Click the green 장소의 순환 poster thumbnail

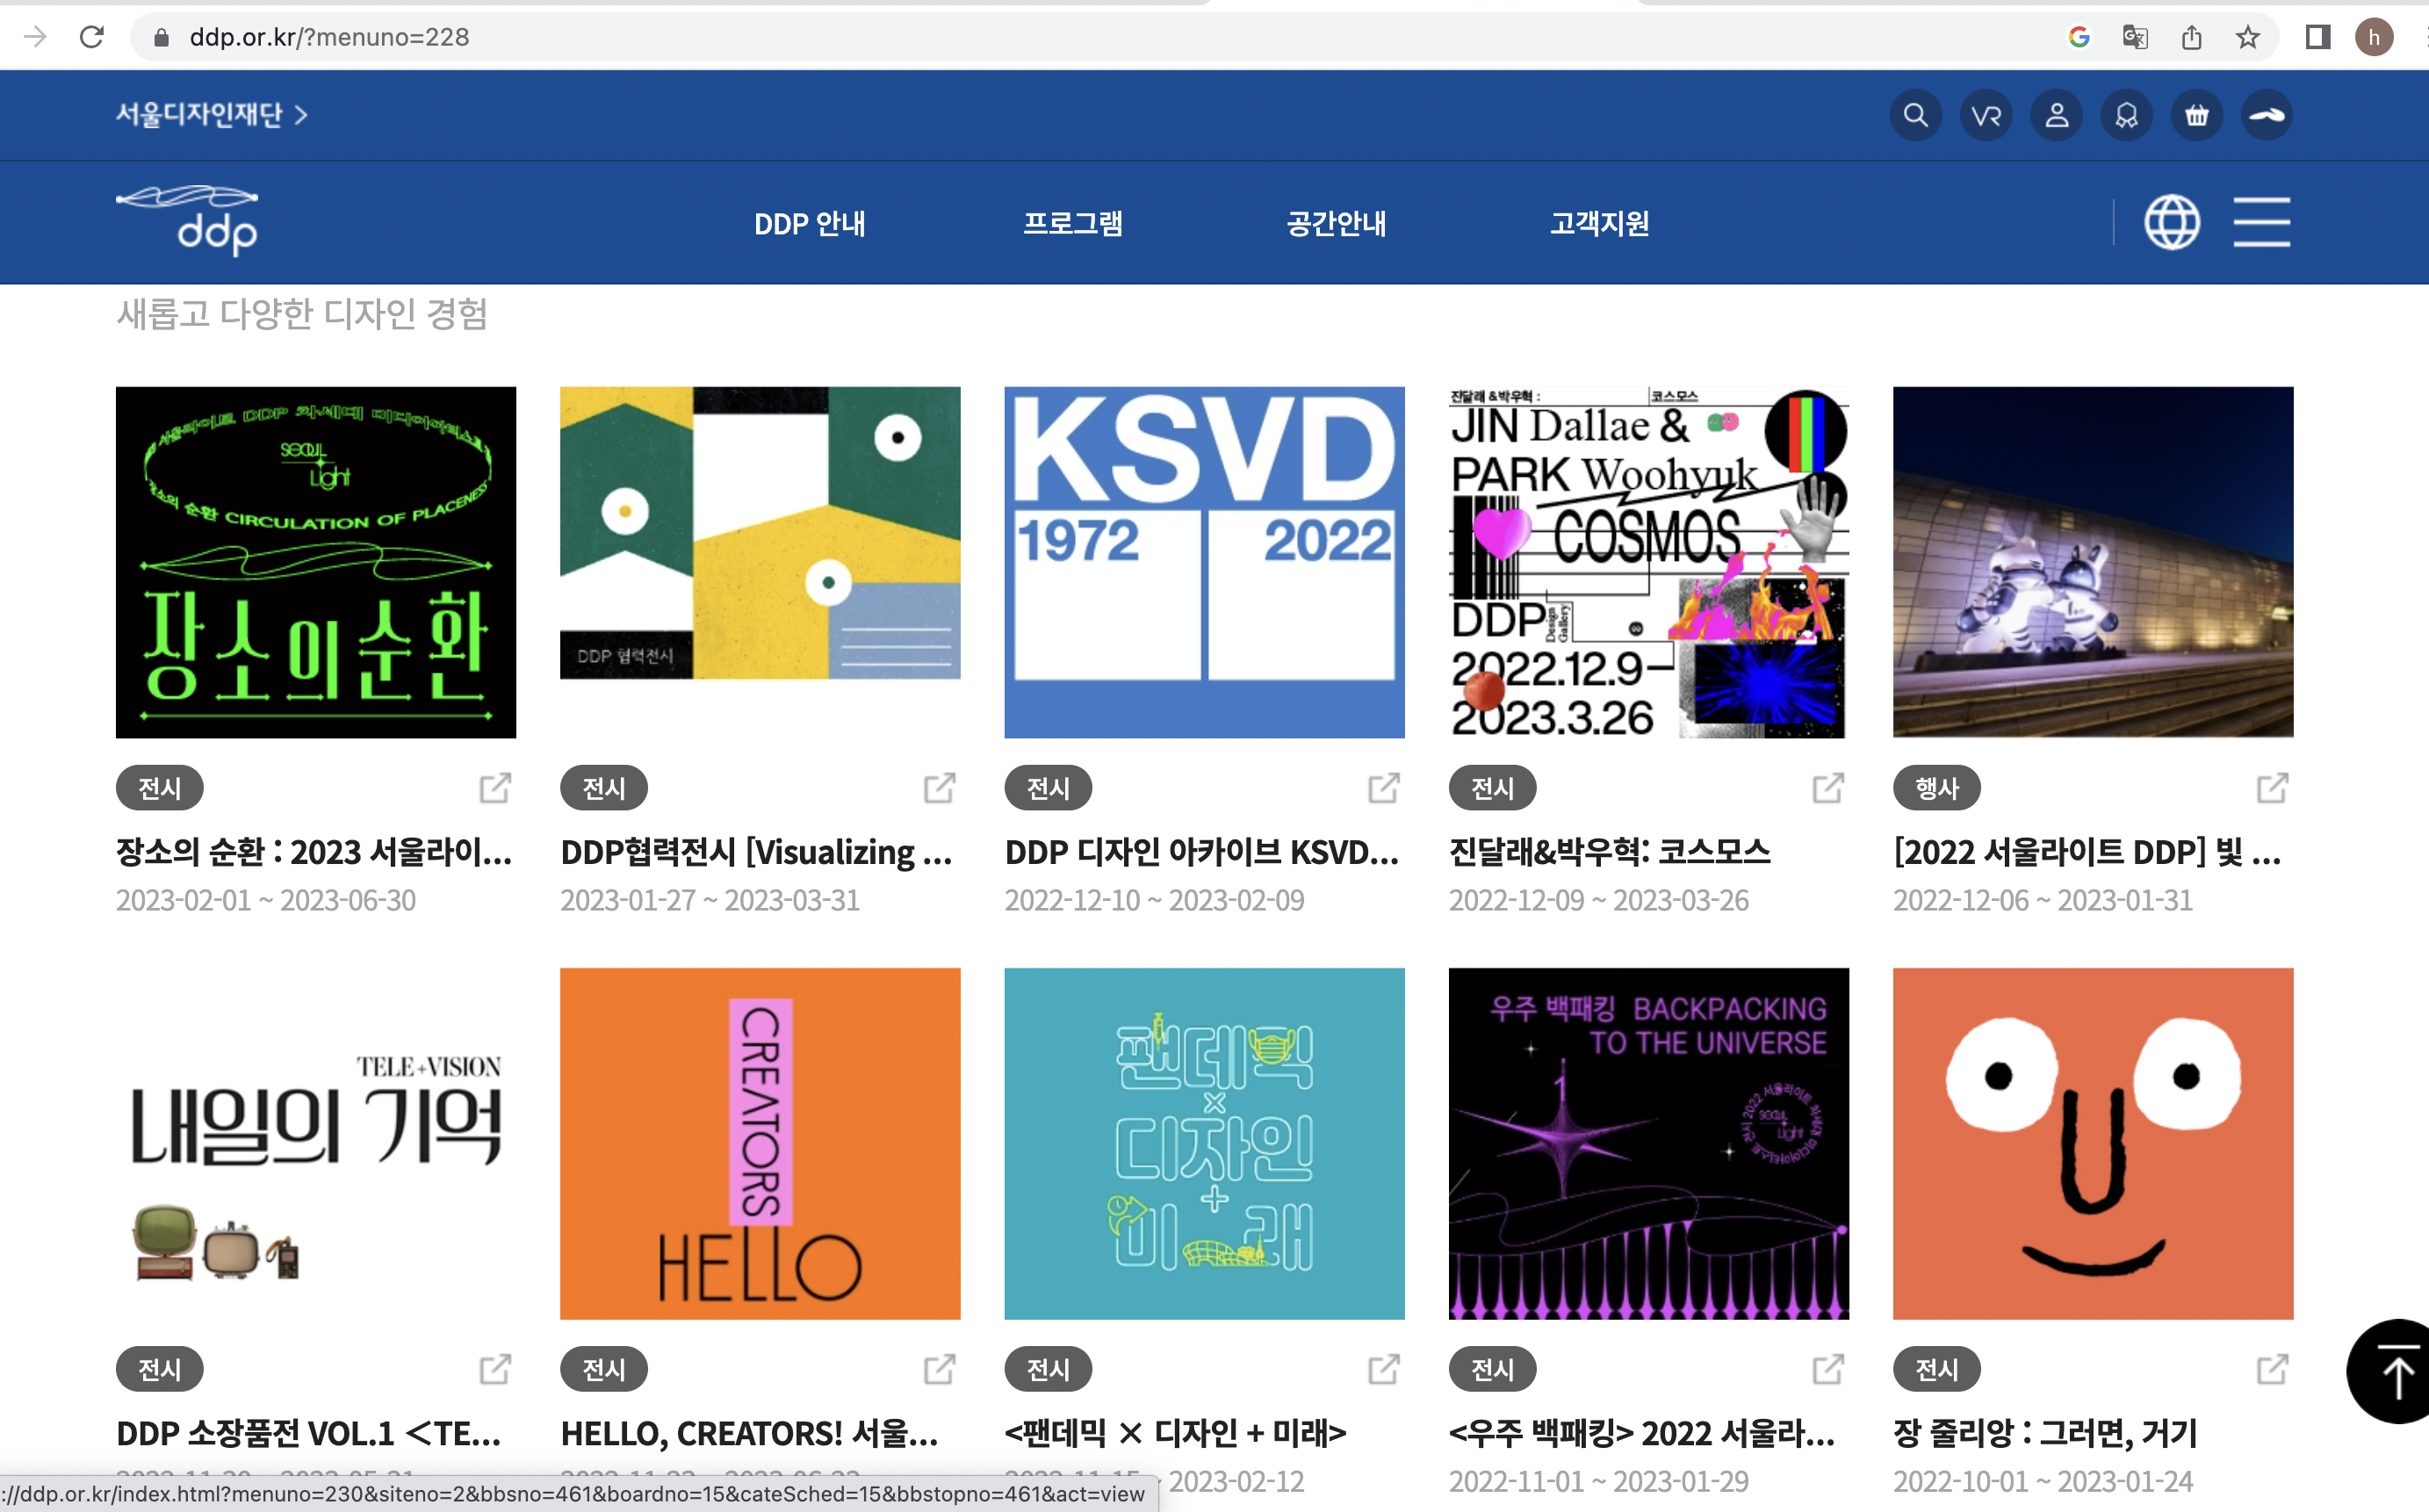[x=315, y=562]
